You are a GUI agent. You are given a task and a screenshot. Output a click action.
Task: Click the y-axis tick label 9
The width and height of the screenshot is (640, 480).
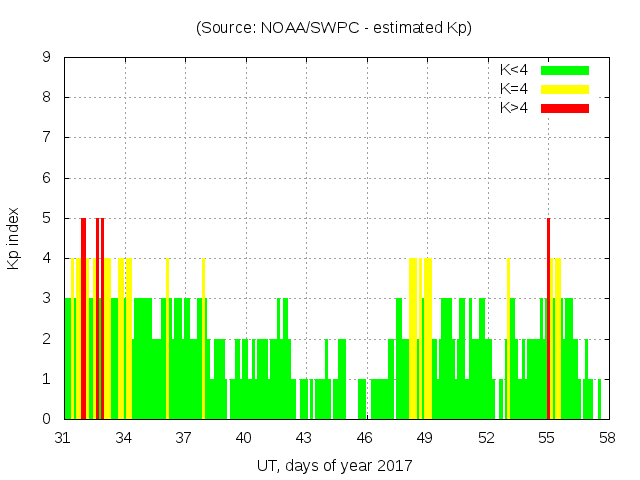click(x=47, y=58)
